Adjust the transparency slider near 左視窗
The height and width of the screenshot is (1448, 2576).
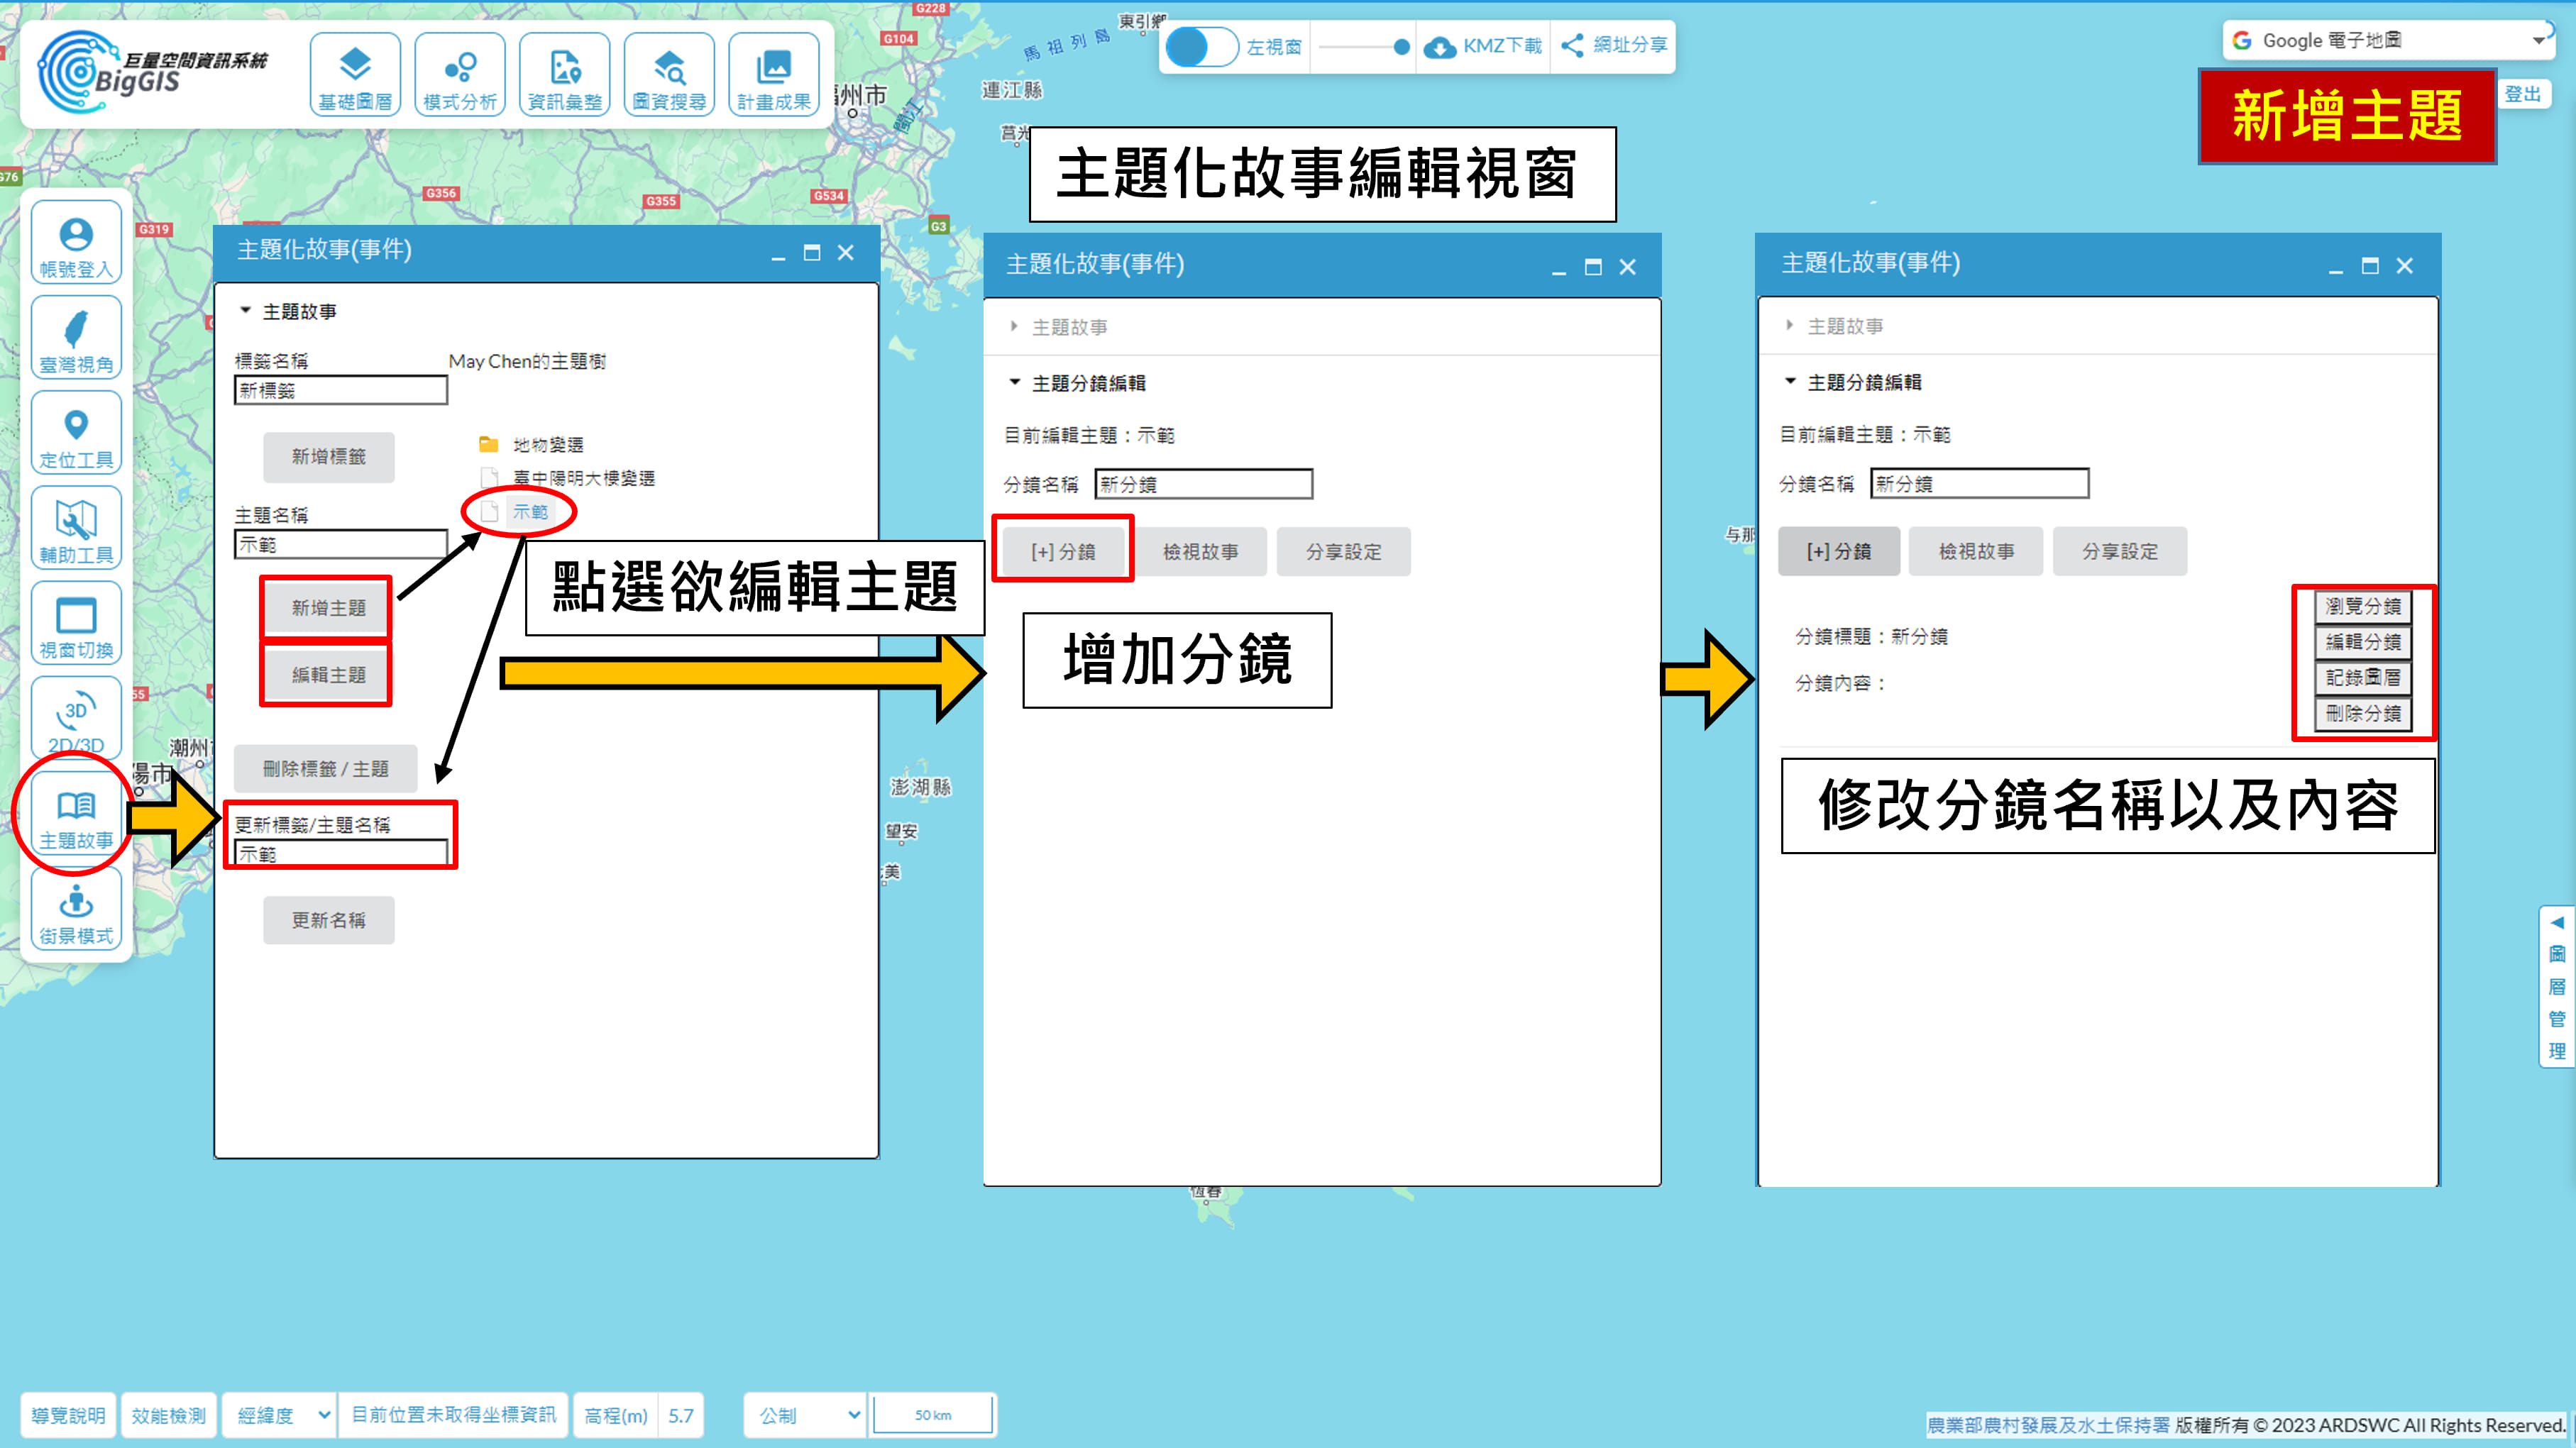pos(1401,47)
